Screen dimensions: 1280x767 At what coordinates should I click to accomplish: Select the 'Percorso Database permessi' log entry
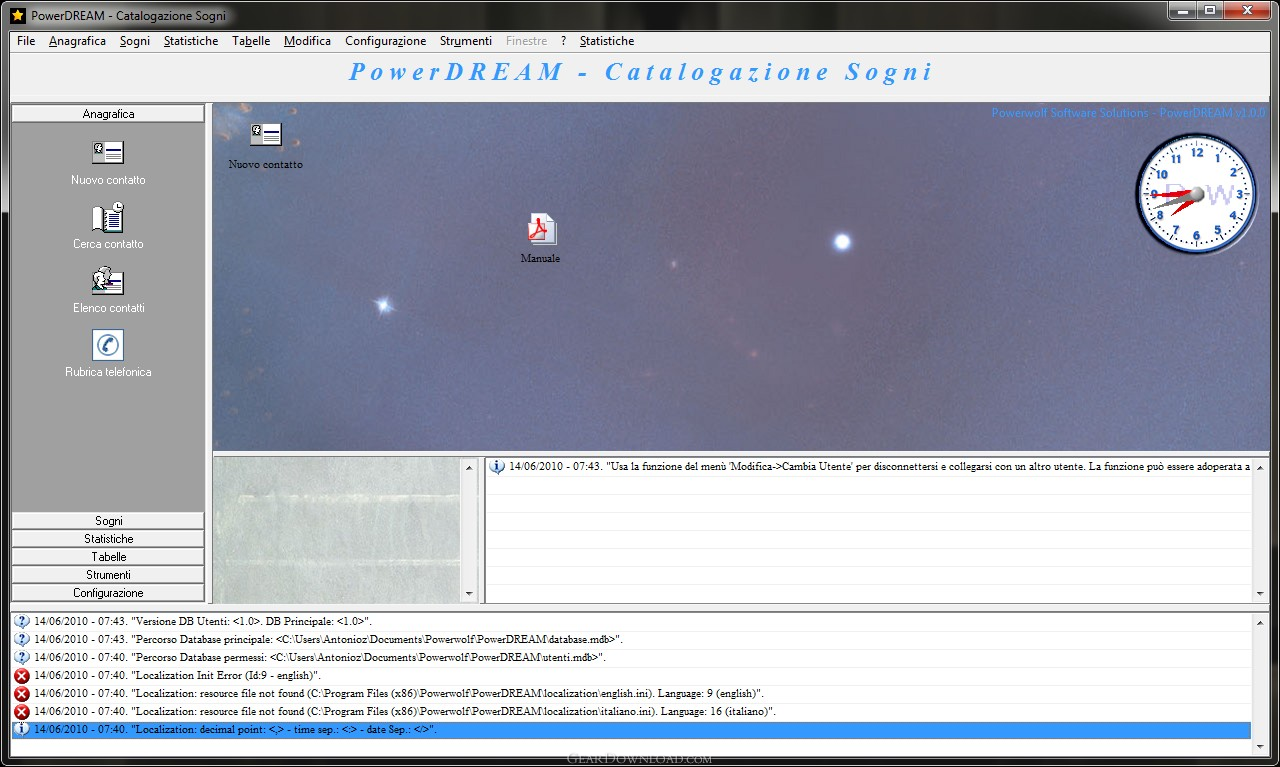pyautogui.click(x=632, y=657)
